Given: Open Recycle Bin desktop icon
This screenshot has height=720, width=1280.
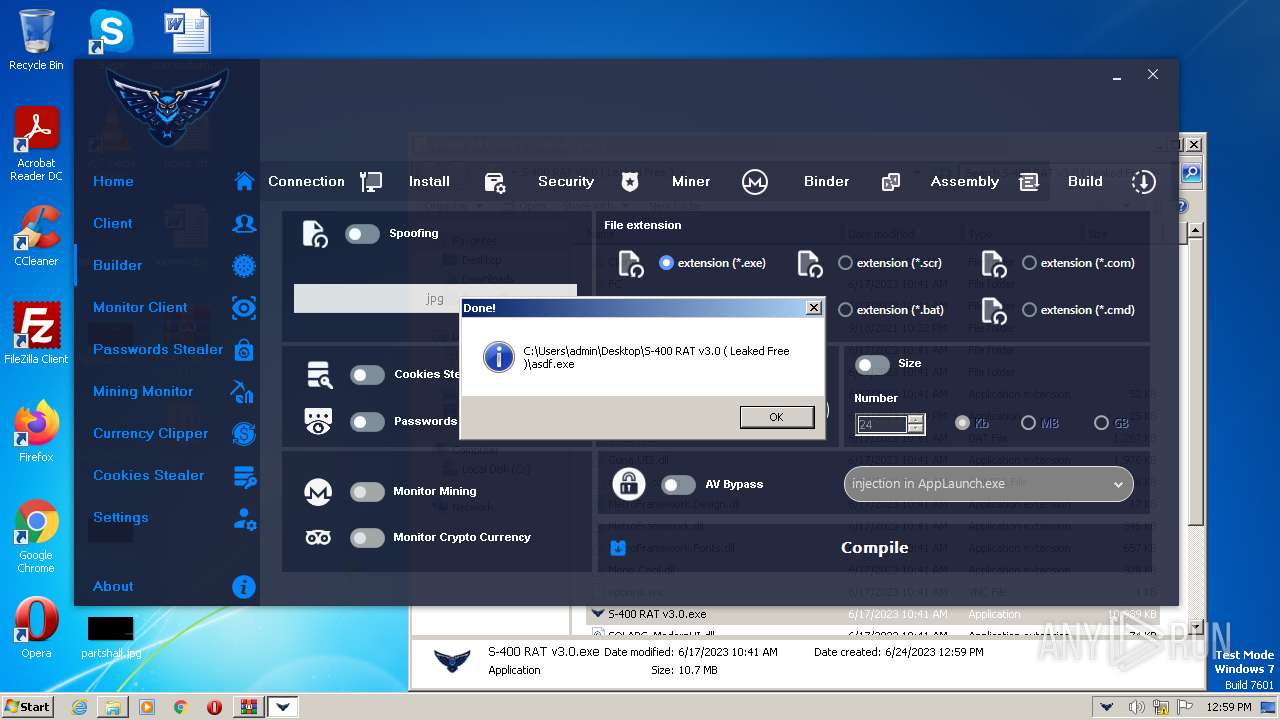Looking at the screenshot, I should tap(36, 40).
